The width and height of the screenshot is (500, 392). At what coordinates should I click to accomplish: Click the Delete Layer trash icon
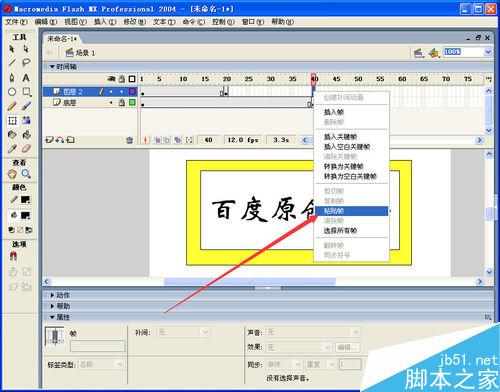click(x=130, y=140)
